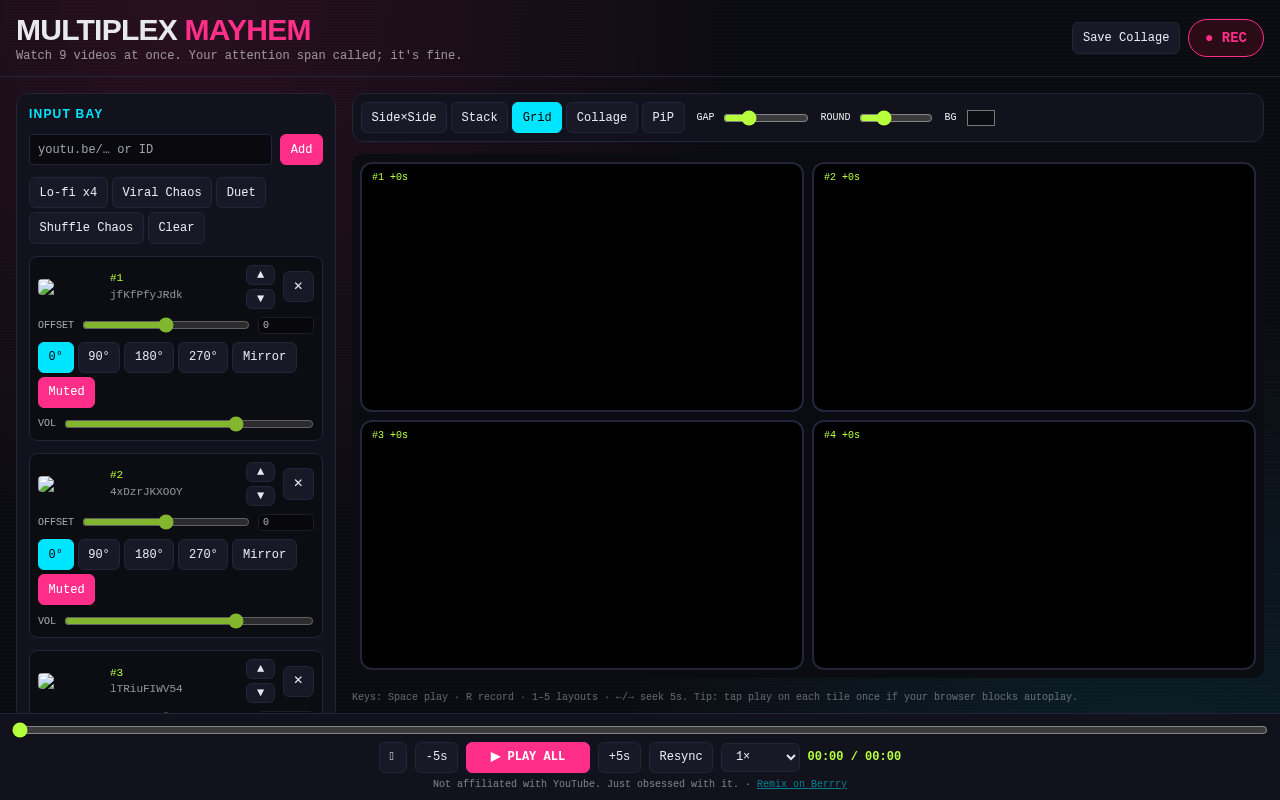This screenshot has height=800, width=1280.
Task: Focus the youtu.be URL input field
Action: (x=150, y=150)
